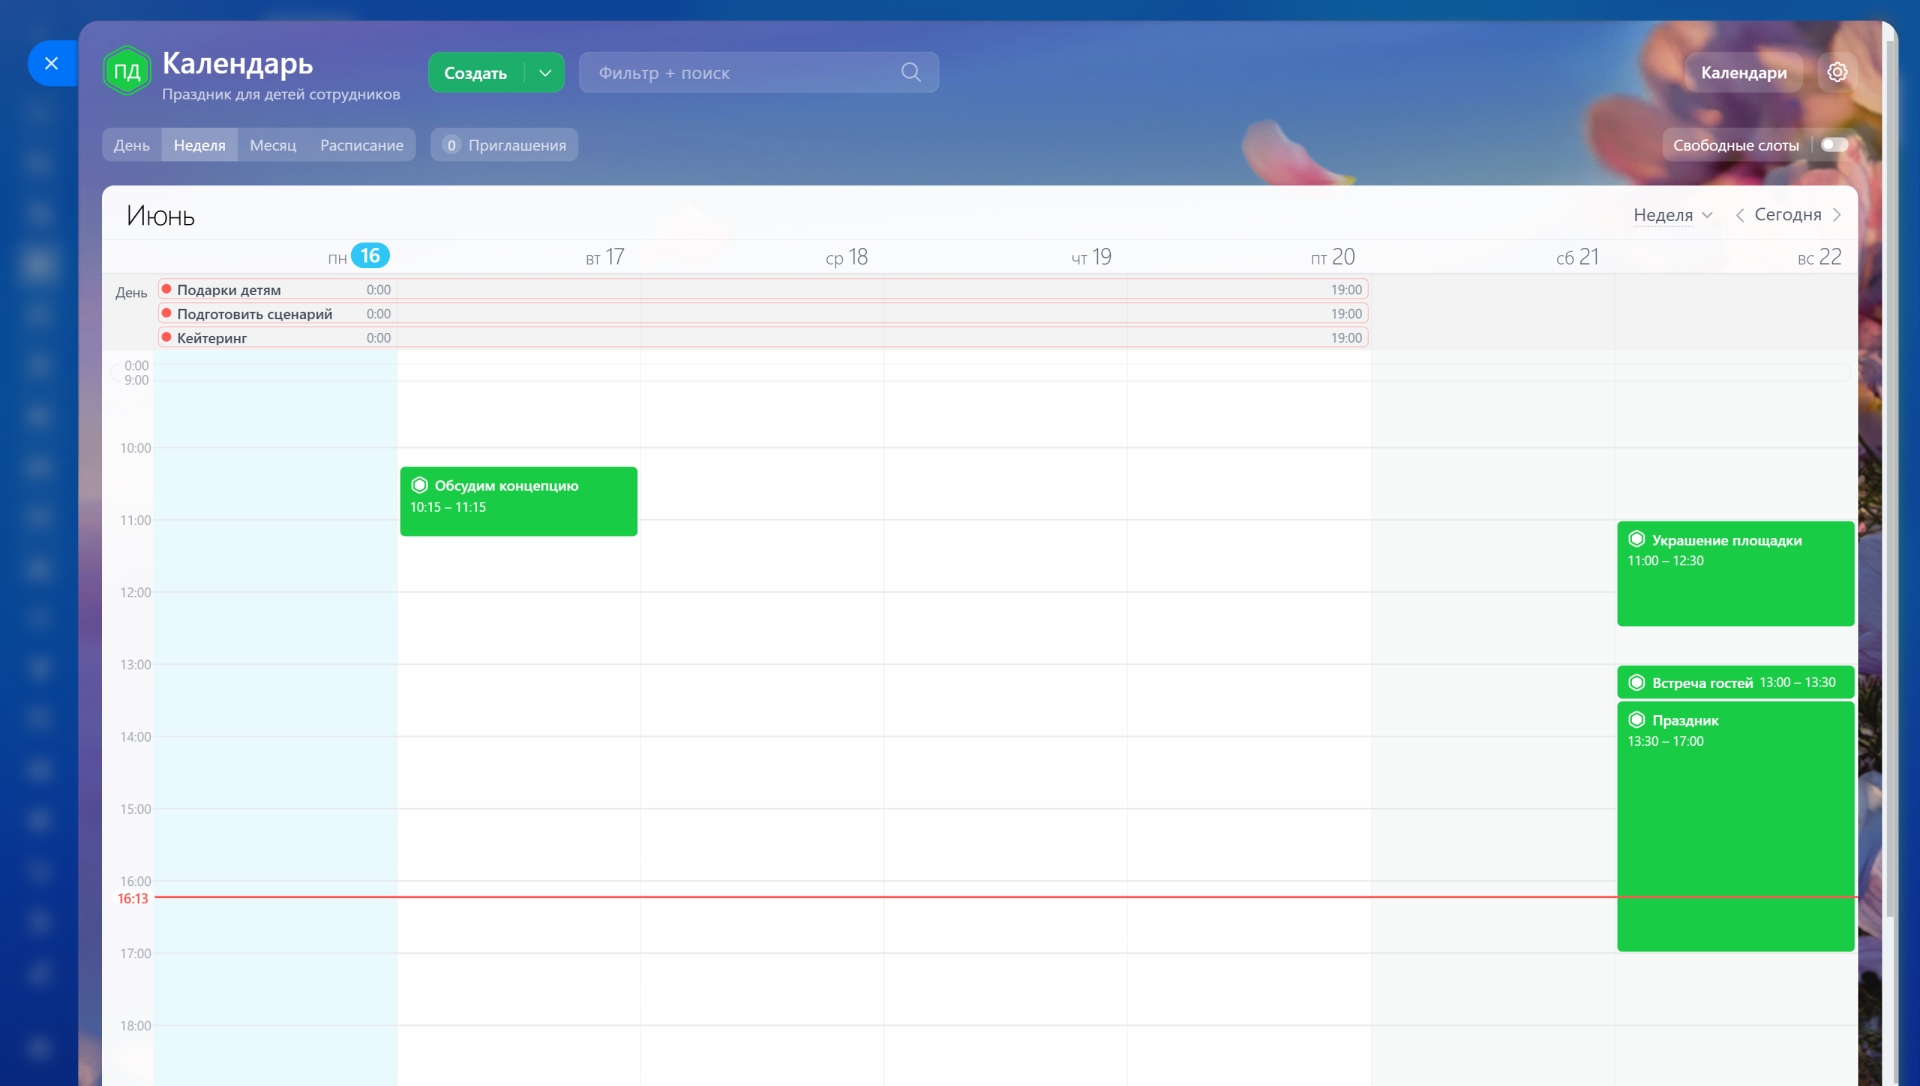Open the Обсудим концепцию event
Screen dimensions: 1920x1086
pos(518,501)
